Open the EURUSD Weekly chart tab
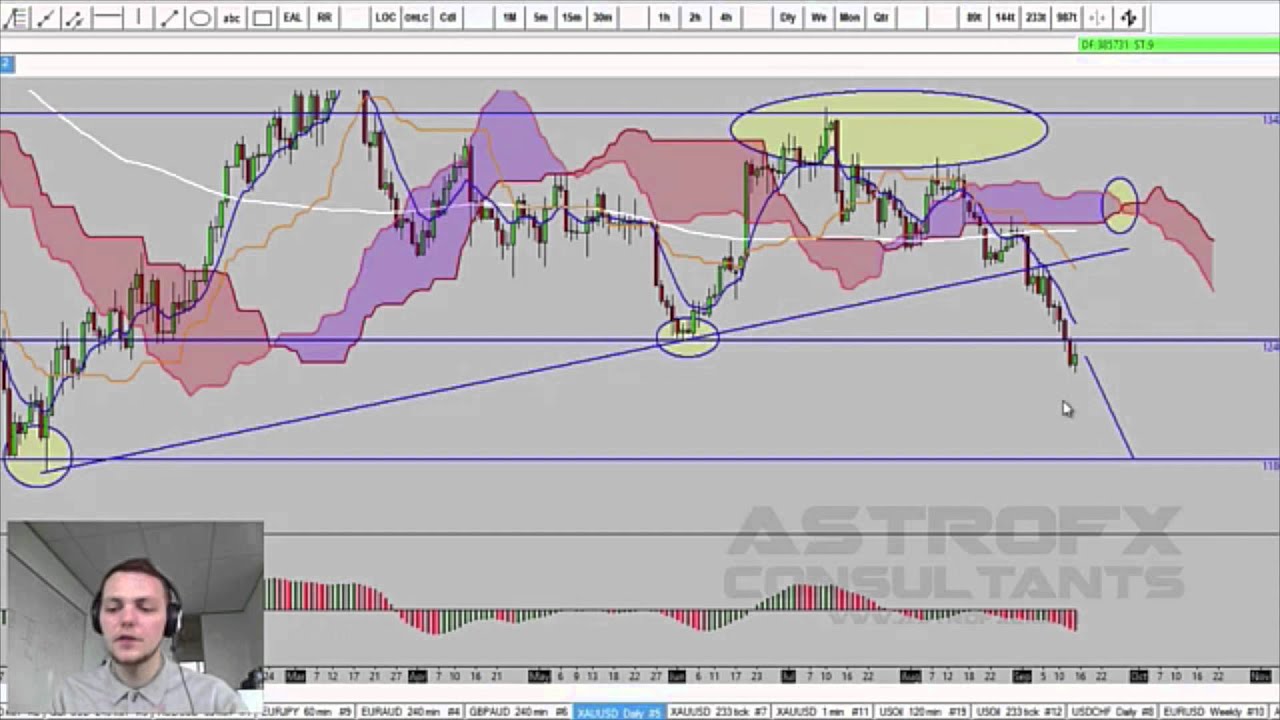The image size is (1280, 720). click(1213, 711)
